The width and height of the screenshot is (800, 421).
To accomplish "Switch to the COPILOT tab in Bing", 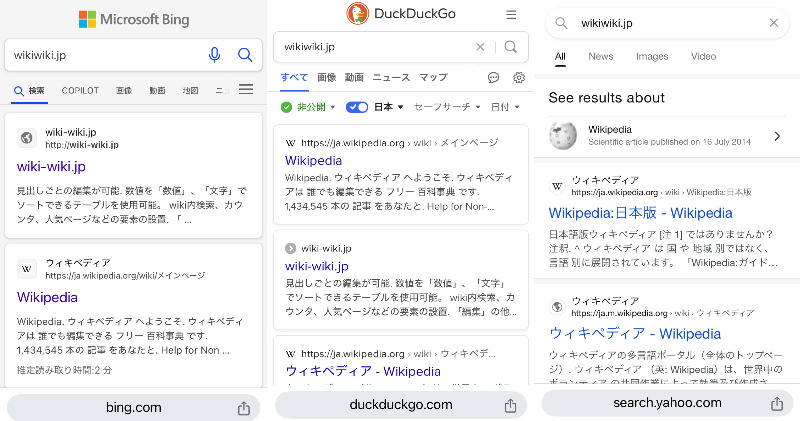I will click(x=80, y=91).
